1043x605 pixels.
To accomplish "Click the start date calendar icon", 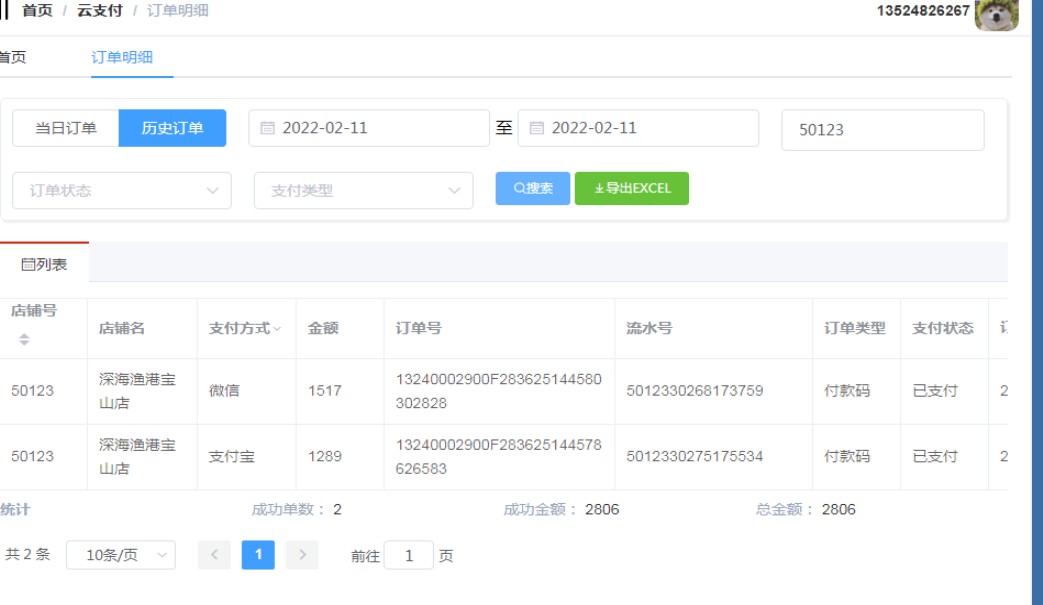I will coord(267,128).
